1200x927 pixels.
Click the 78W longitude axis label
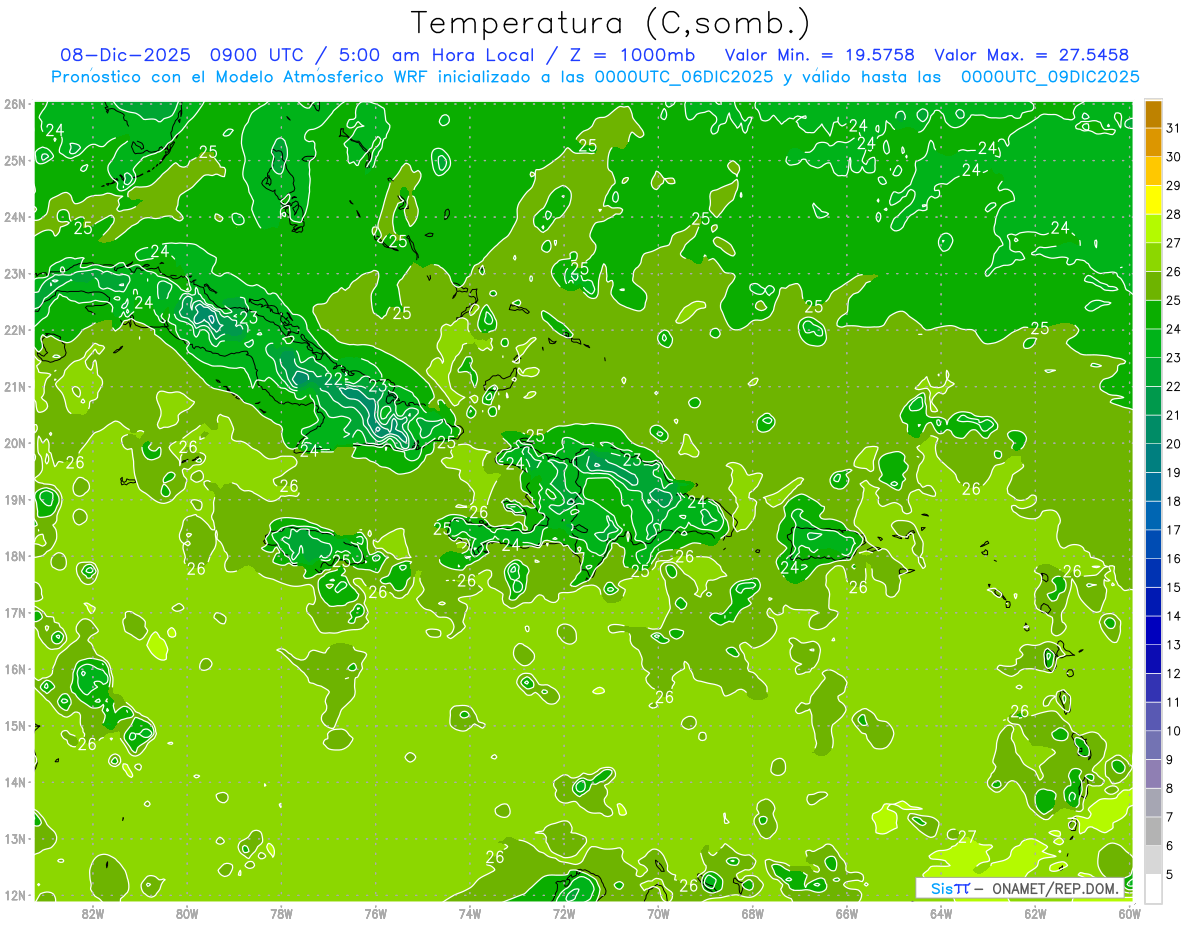point(281,913)
